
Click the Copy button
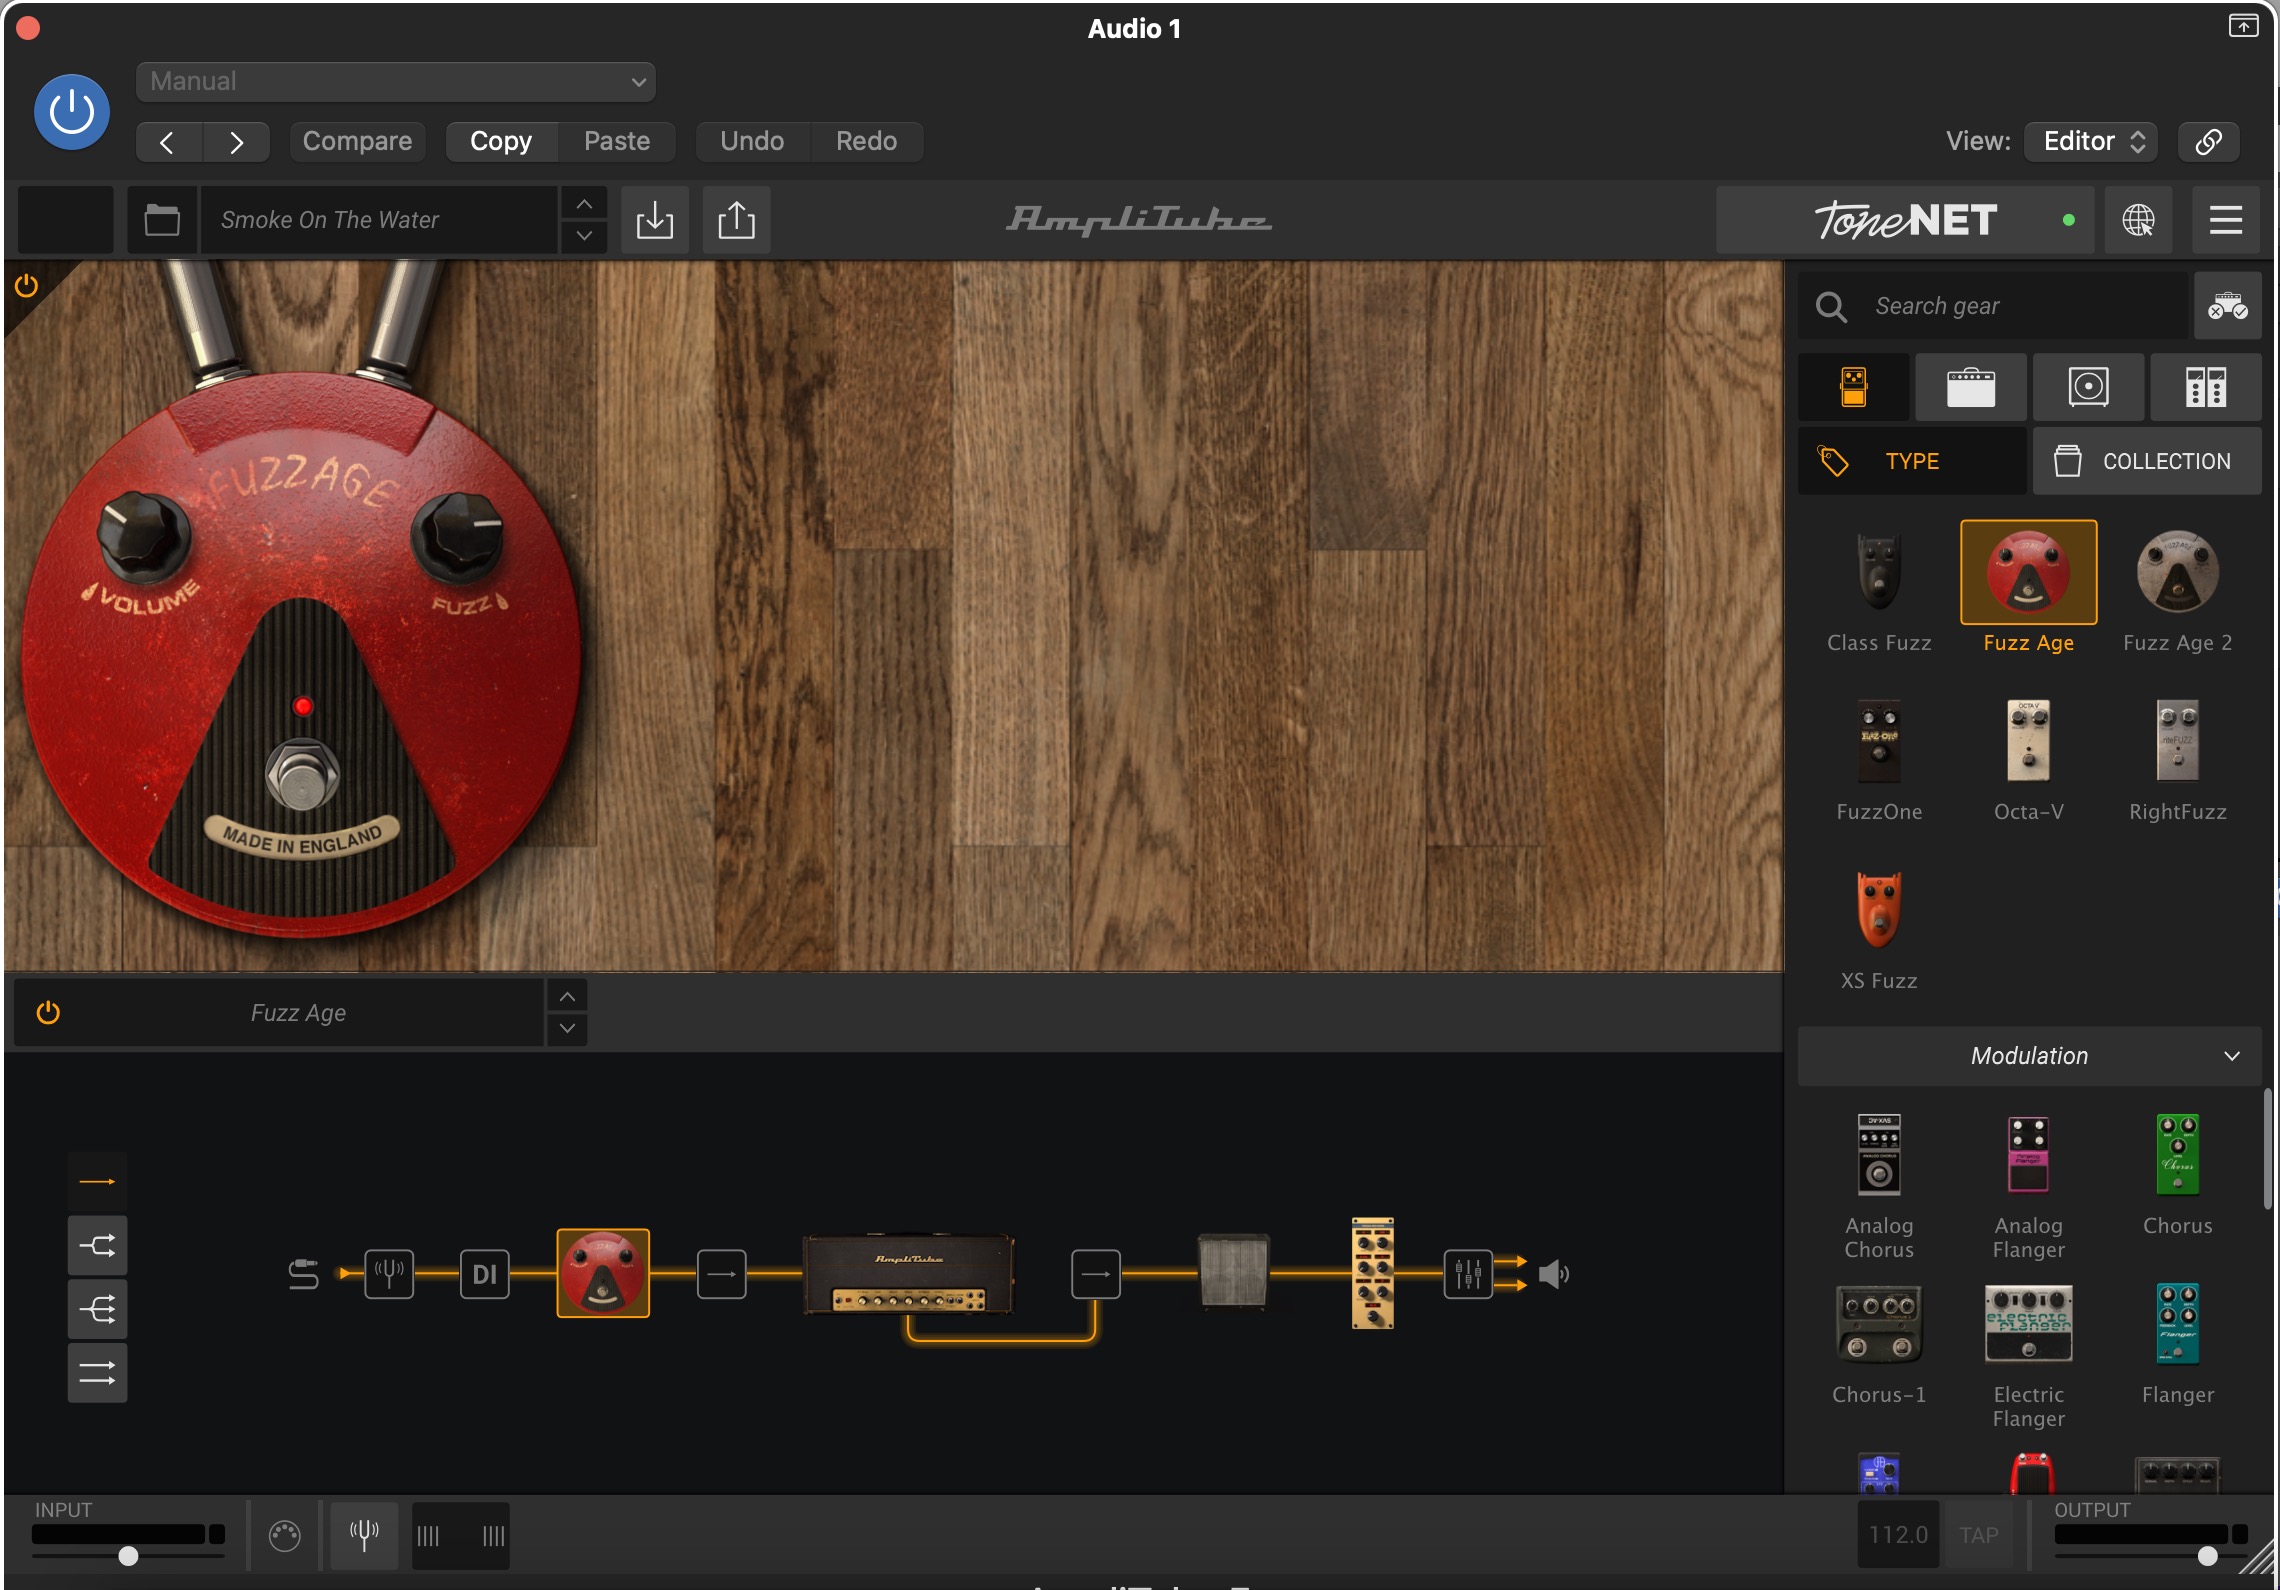(x=501, y=141)
